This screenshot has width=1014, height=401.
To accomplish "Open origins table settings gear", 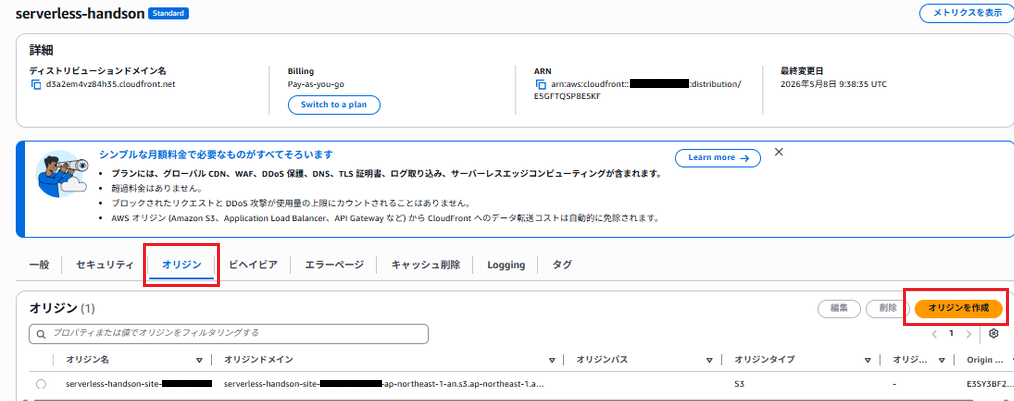I will pyautogui.click(x=994, y=334).
